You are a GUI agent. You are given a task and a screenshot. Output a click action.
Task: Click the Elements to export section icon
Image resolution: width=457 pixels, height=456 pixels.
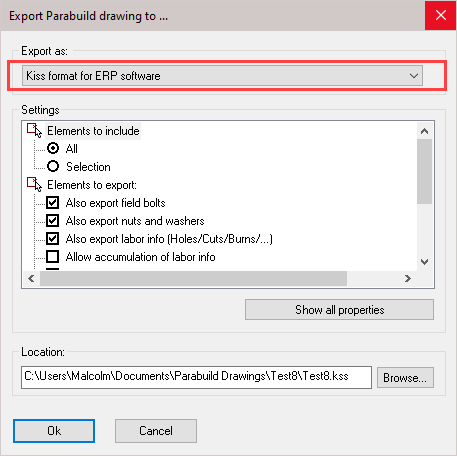34,184
